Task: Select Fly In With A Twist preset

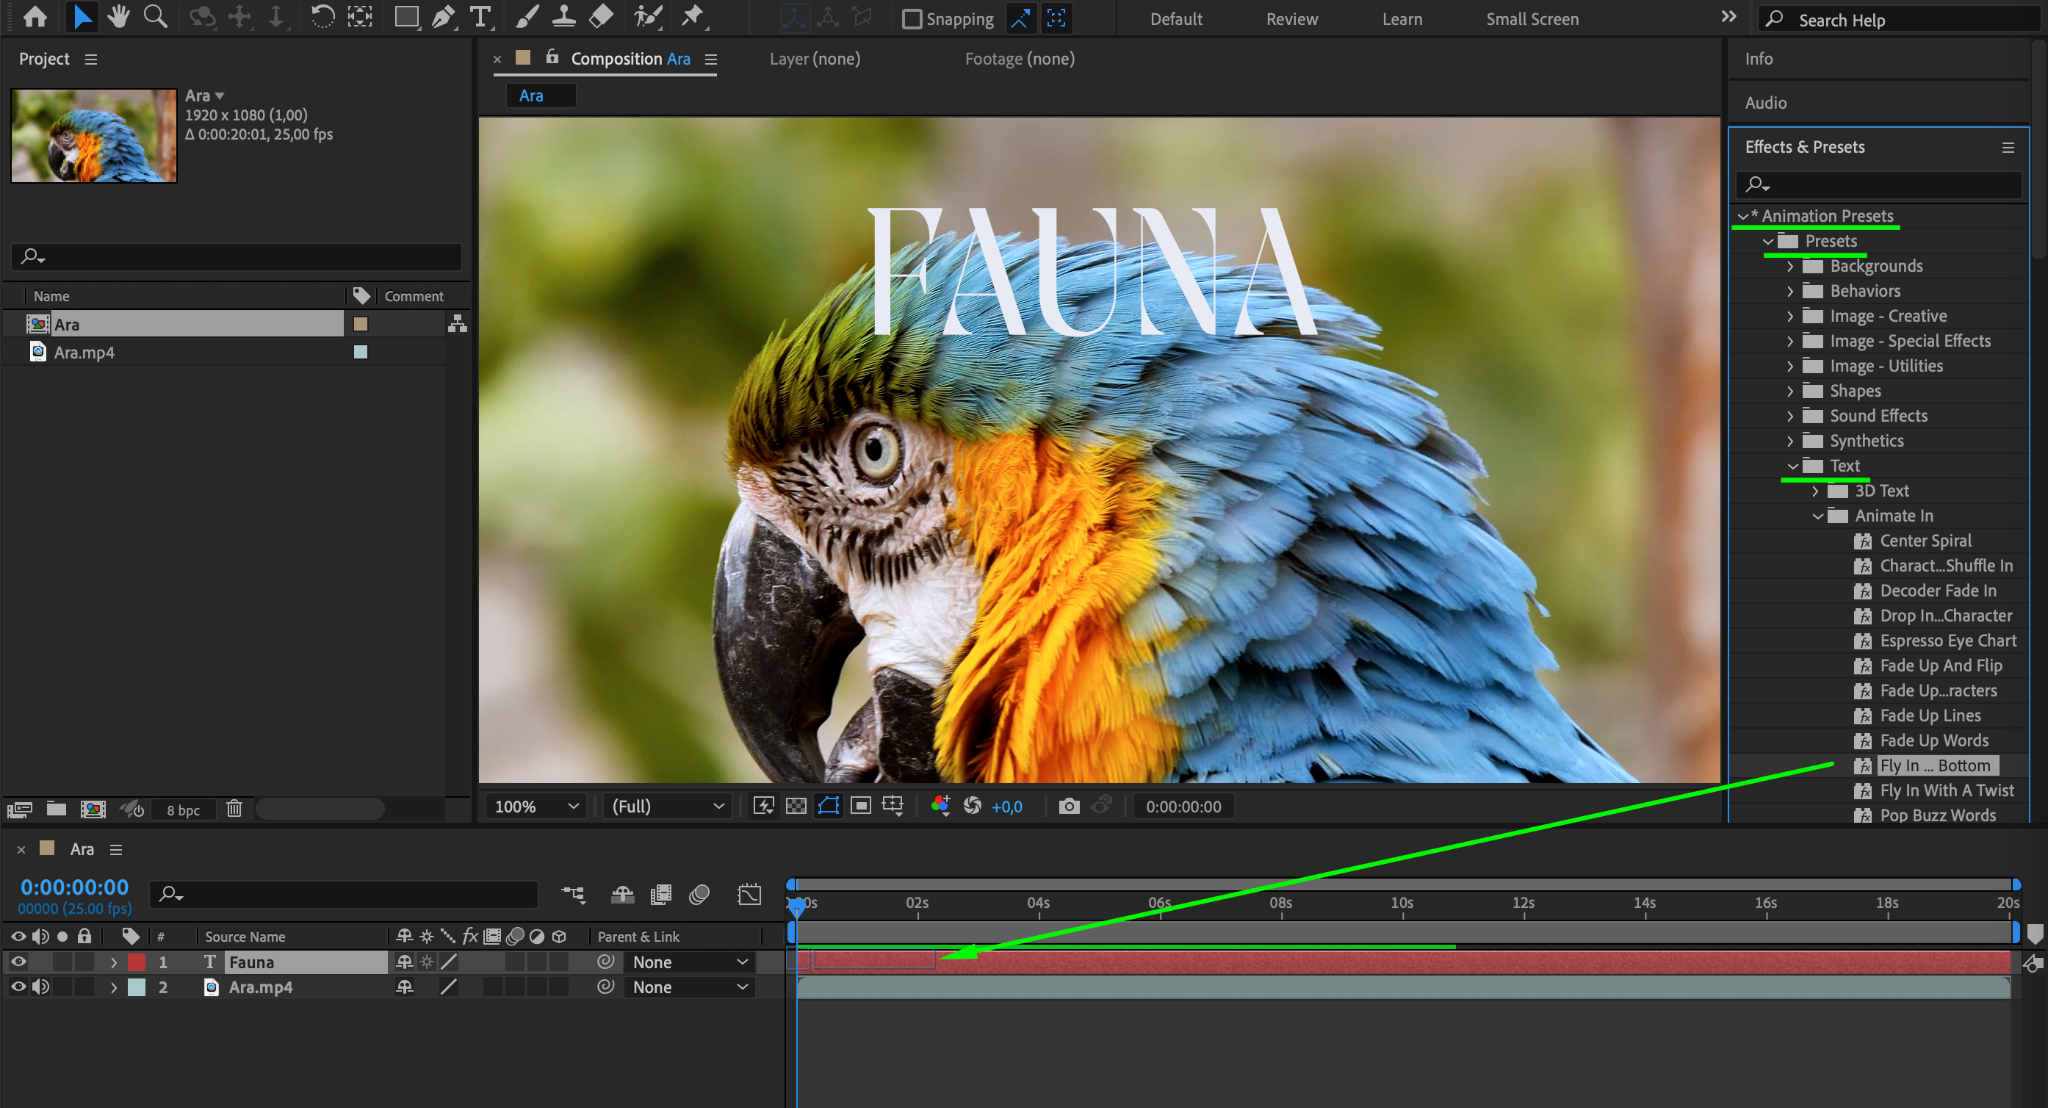Action: pyautogui.click(x=1946, y=790)
